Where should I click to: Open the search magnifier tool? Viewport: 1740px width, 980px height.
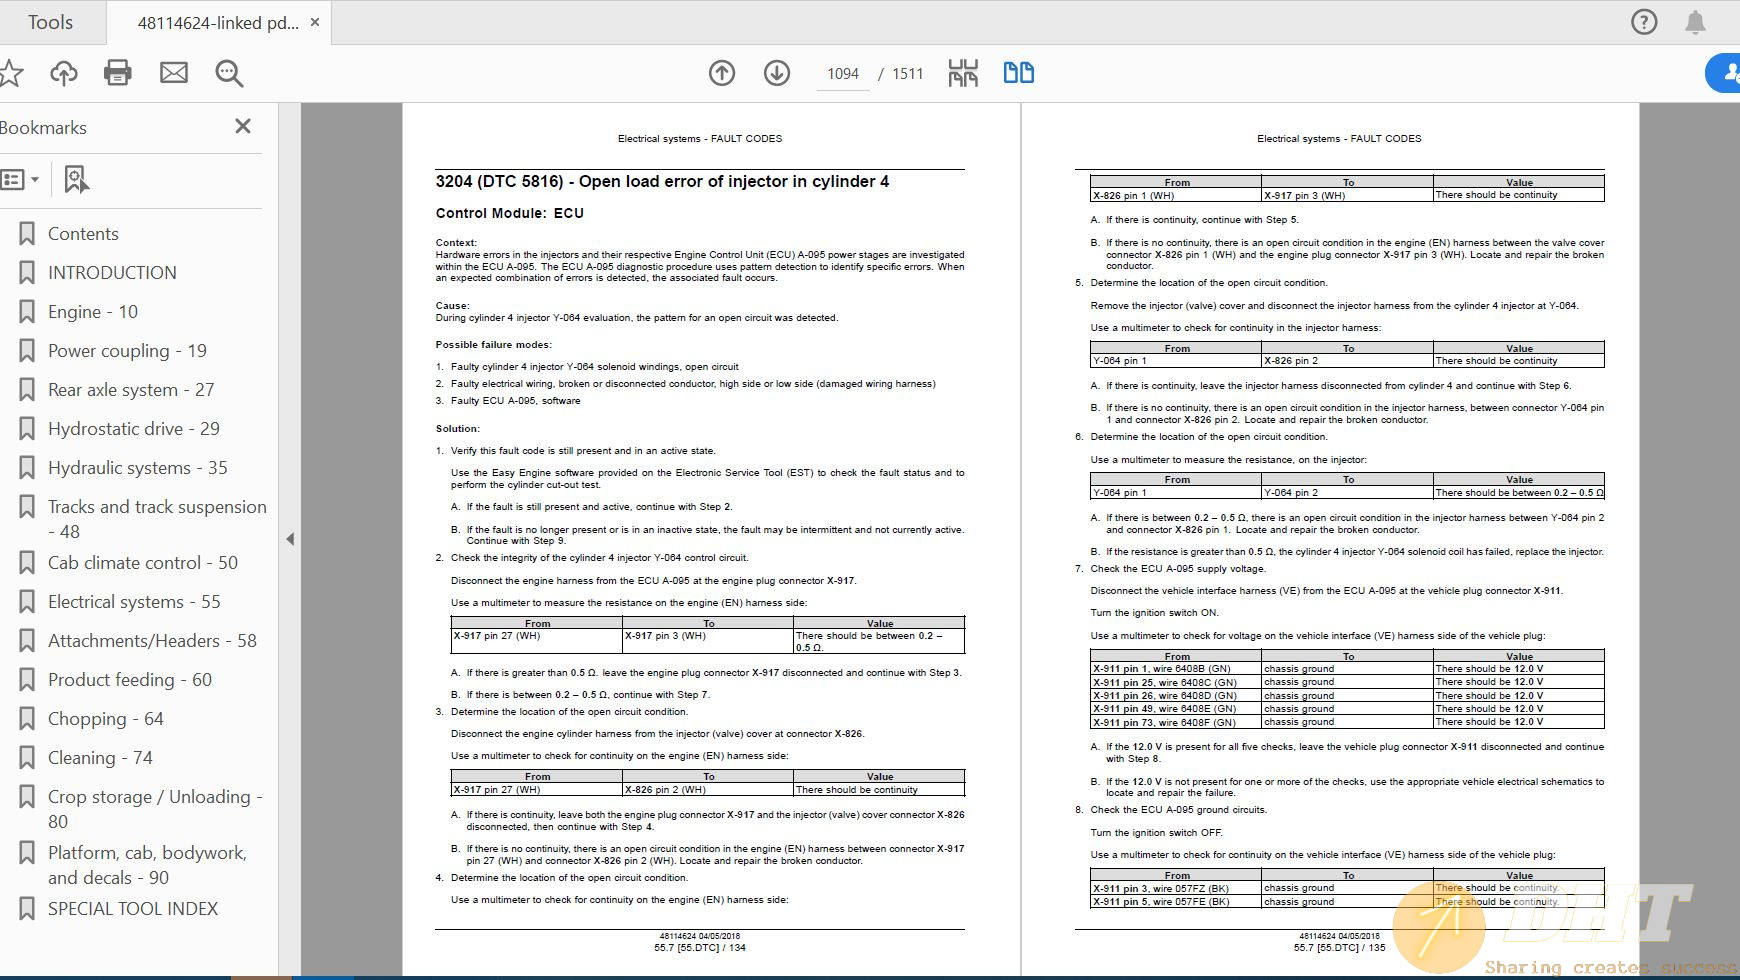[229, 73]
